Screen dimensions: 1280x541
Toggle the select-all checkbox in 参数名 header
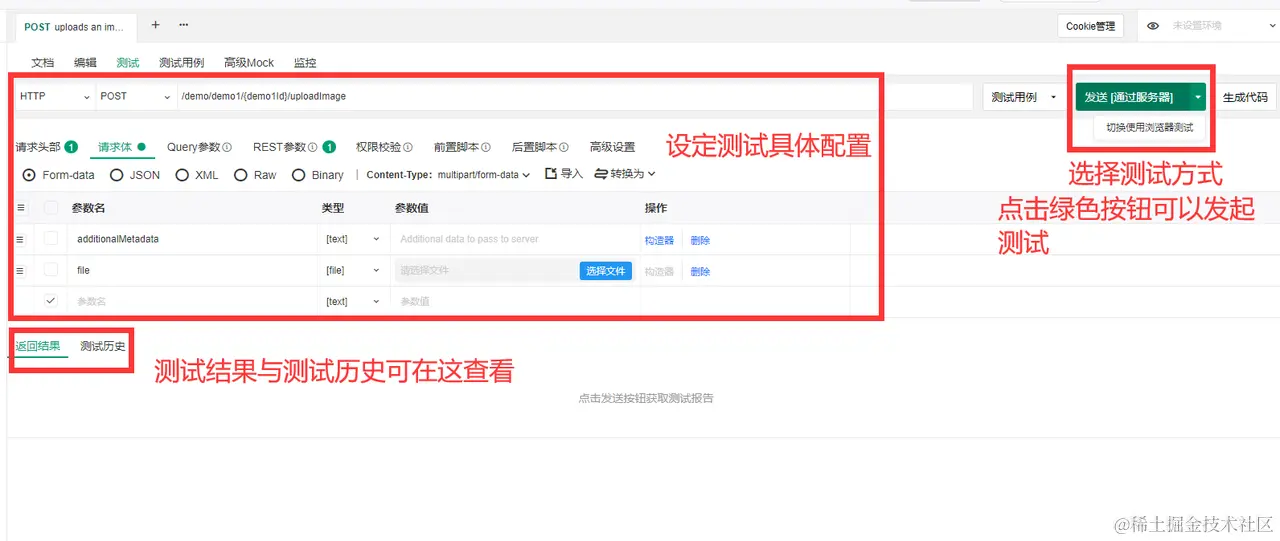tap(51, 208)
